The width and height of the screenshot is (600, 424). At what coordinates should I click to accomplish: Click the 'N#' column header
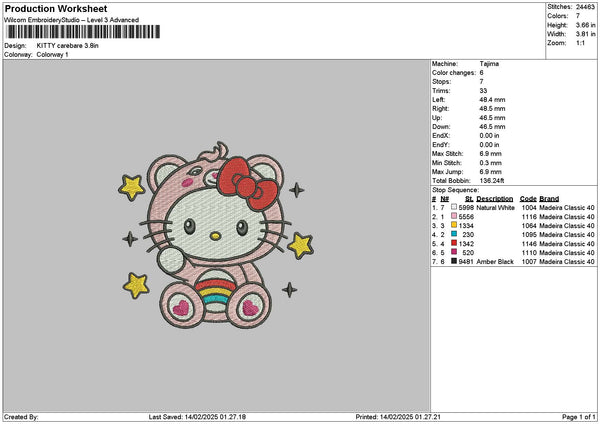tap(445, 199)
